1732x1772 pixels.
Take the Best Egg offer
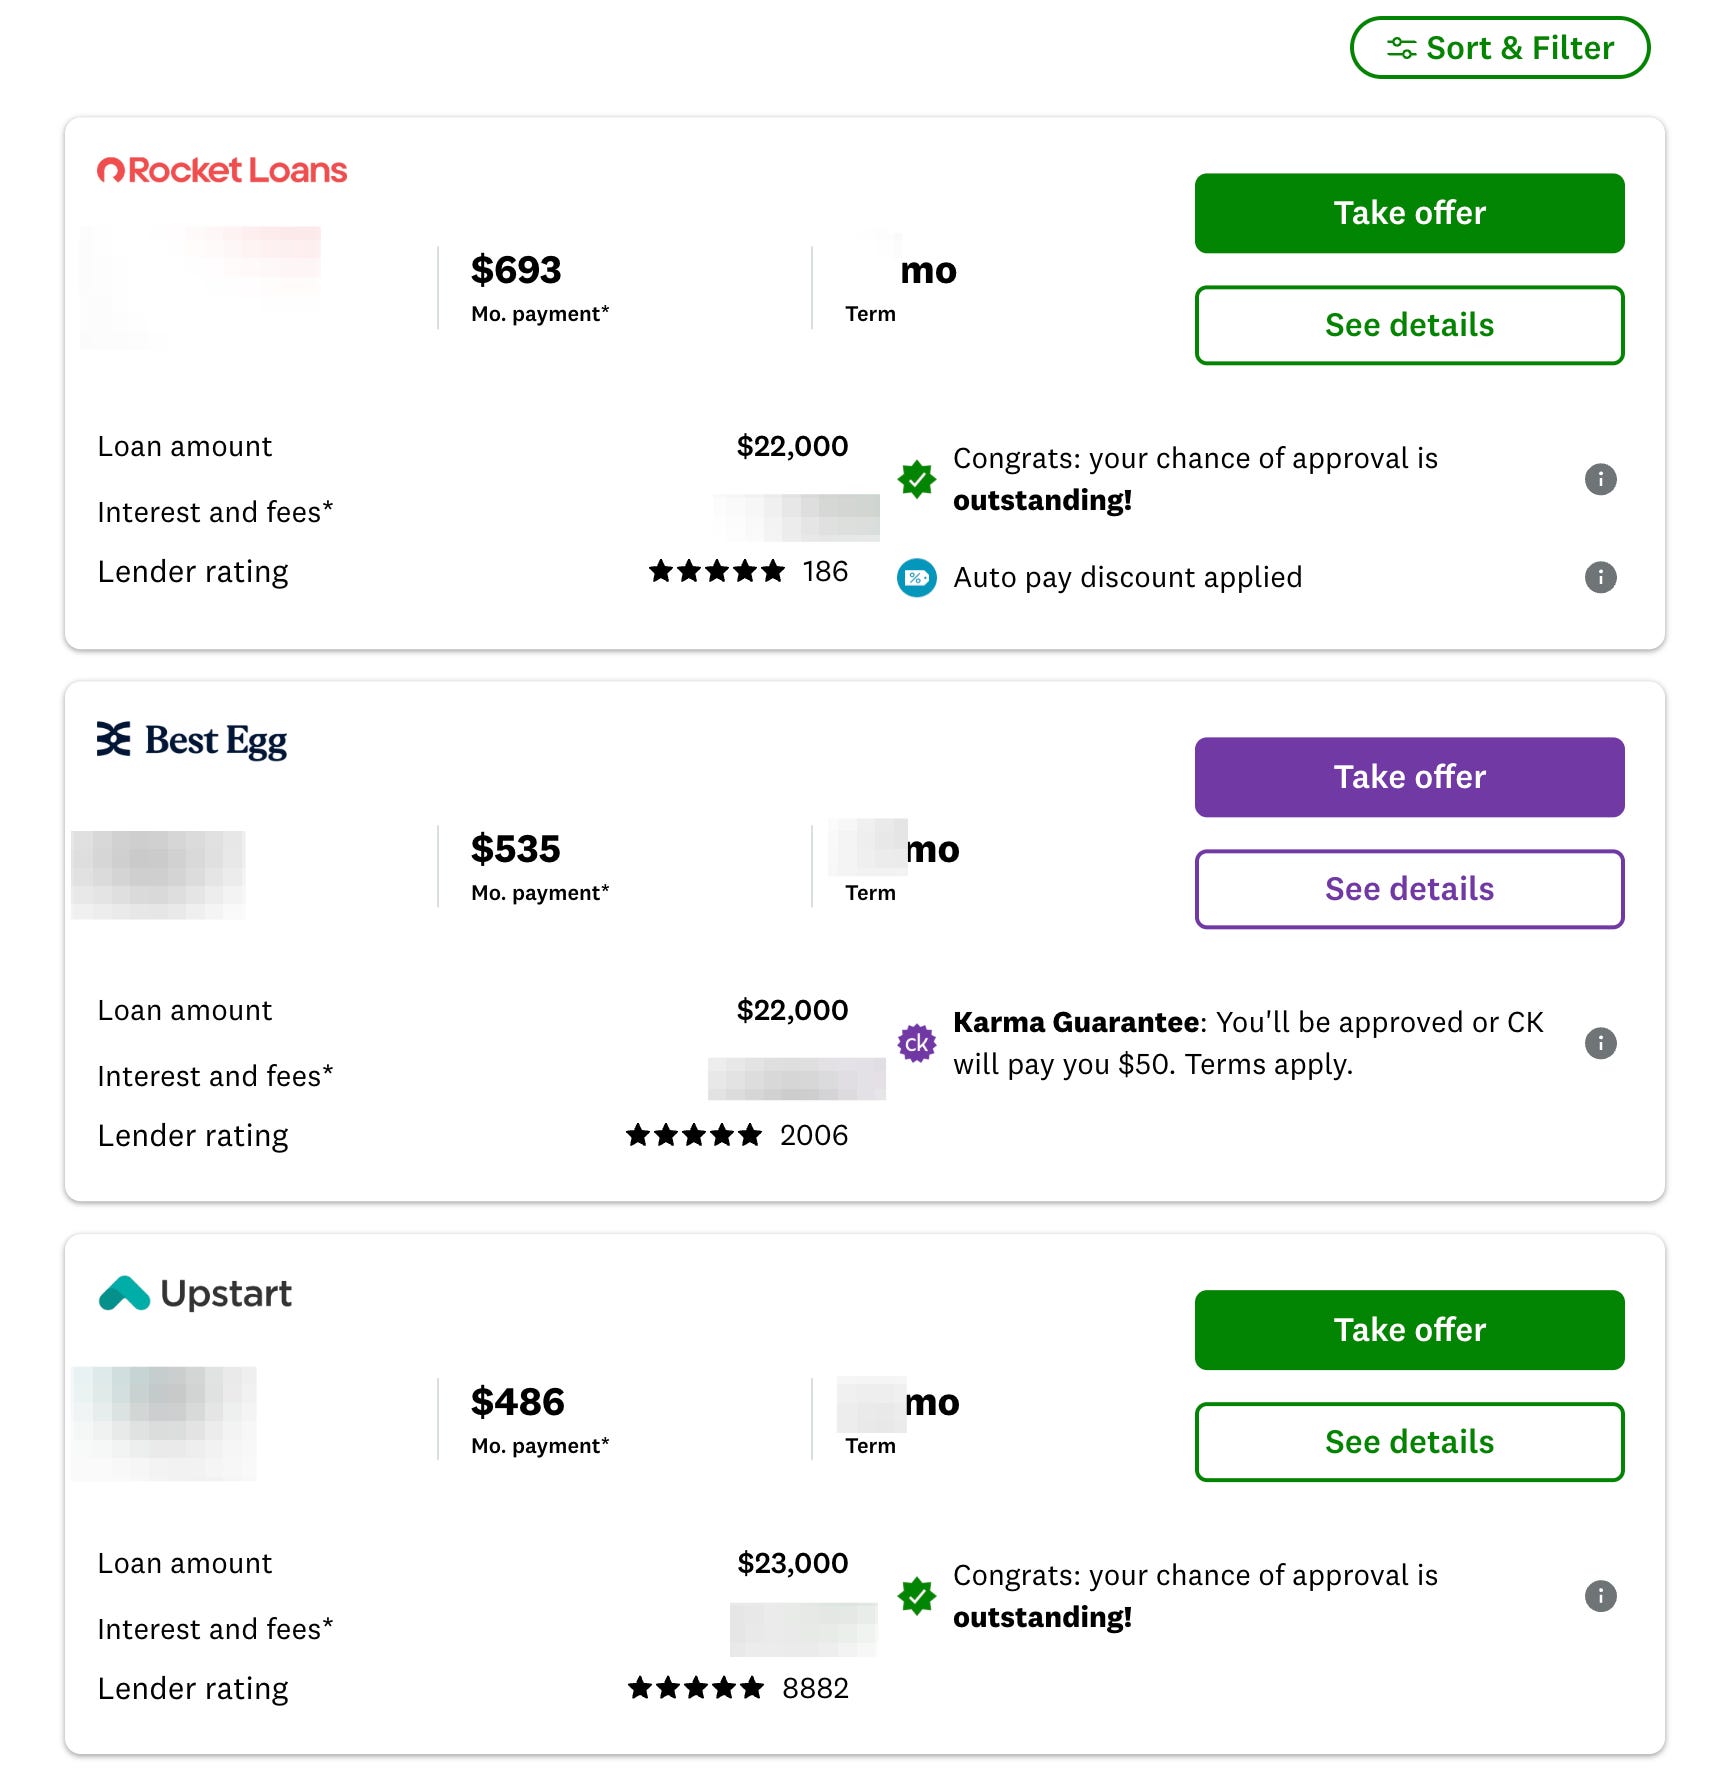(1409, 777)
